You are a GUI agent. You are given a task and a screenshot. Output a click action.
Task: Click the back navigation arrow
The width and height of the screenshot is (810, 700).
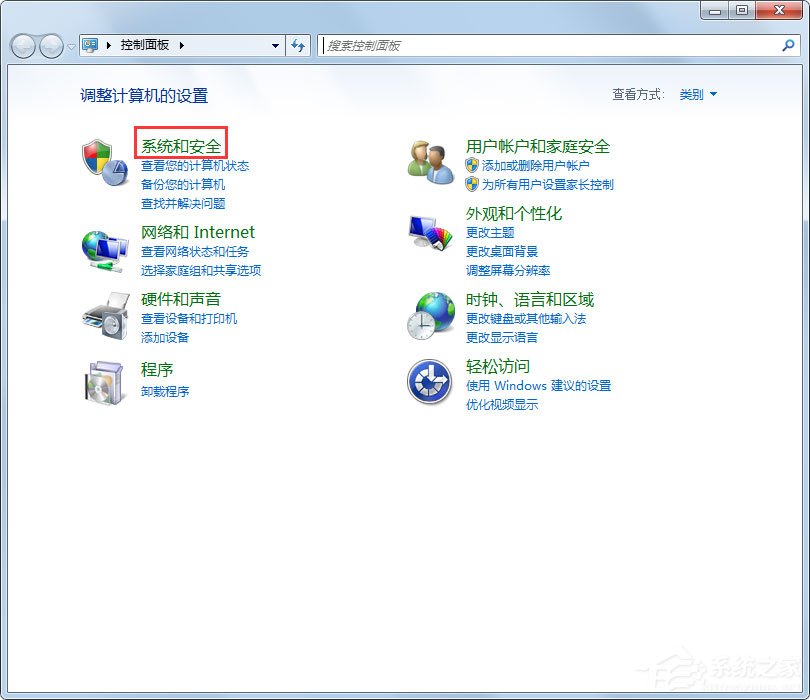coord(22,45)
